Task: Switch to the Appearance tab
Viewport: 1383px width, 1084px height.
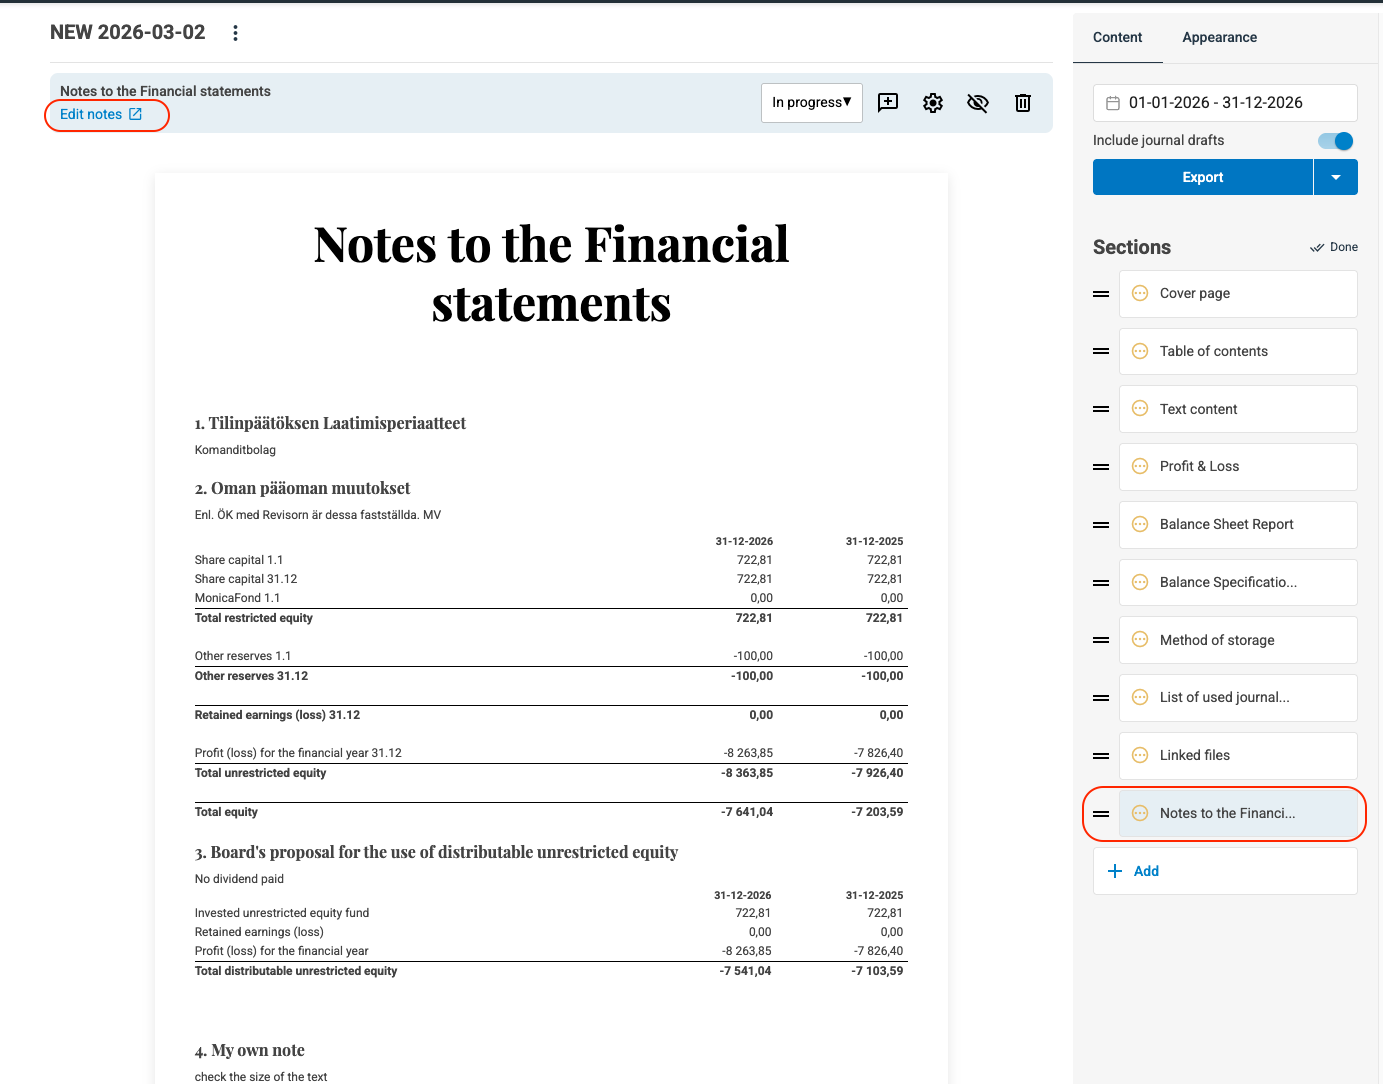Action: click(1219, 37)
